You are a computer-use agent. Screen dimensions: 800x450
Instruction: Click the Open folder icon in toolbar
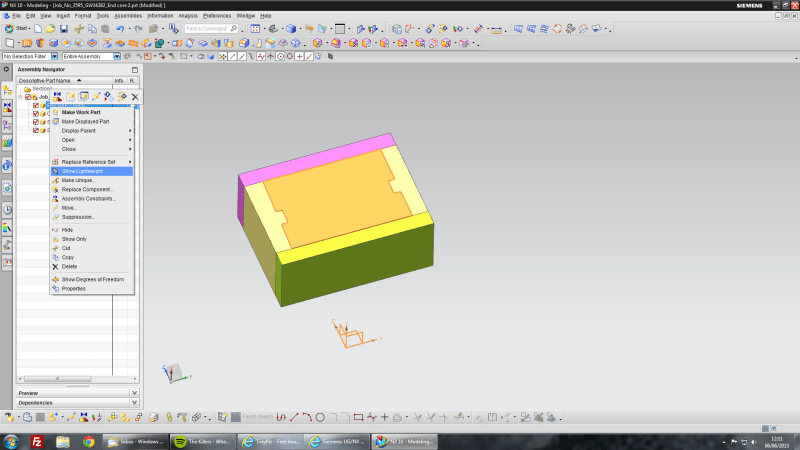51,29
